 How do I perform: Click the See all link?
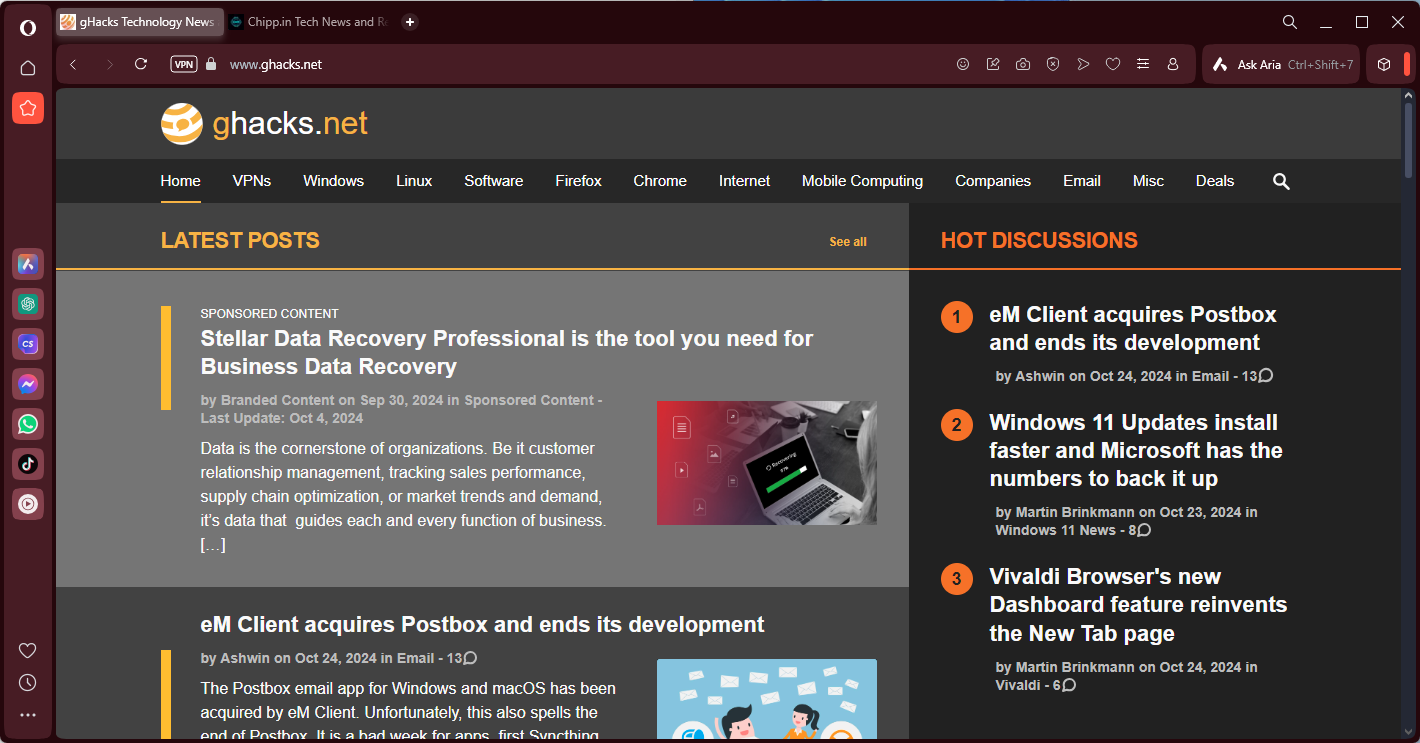point(848,242)
